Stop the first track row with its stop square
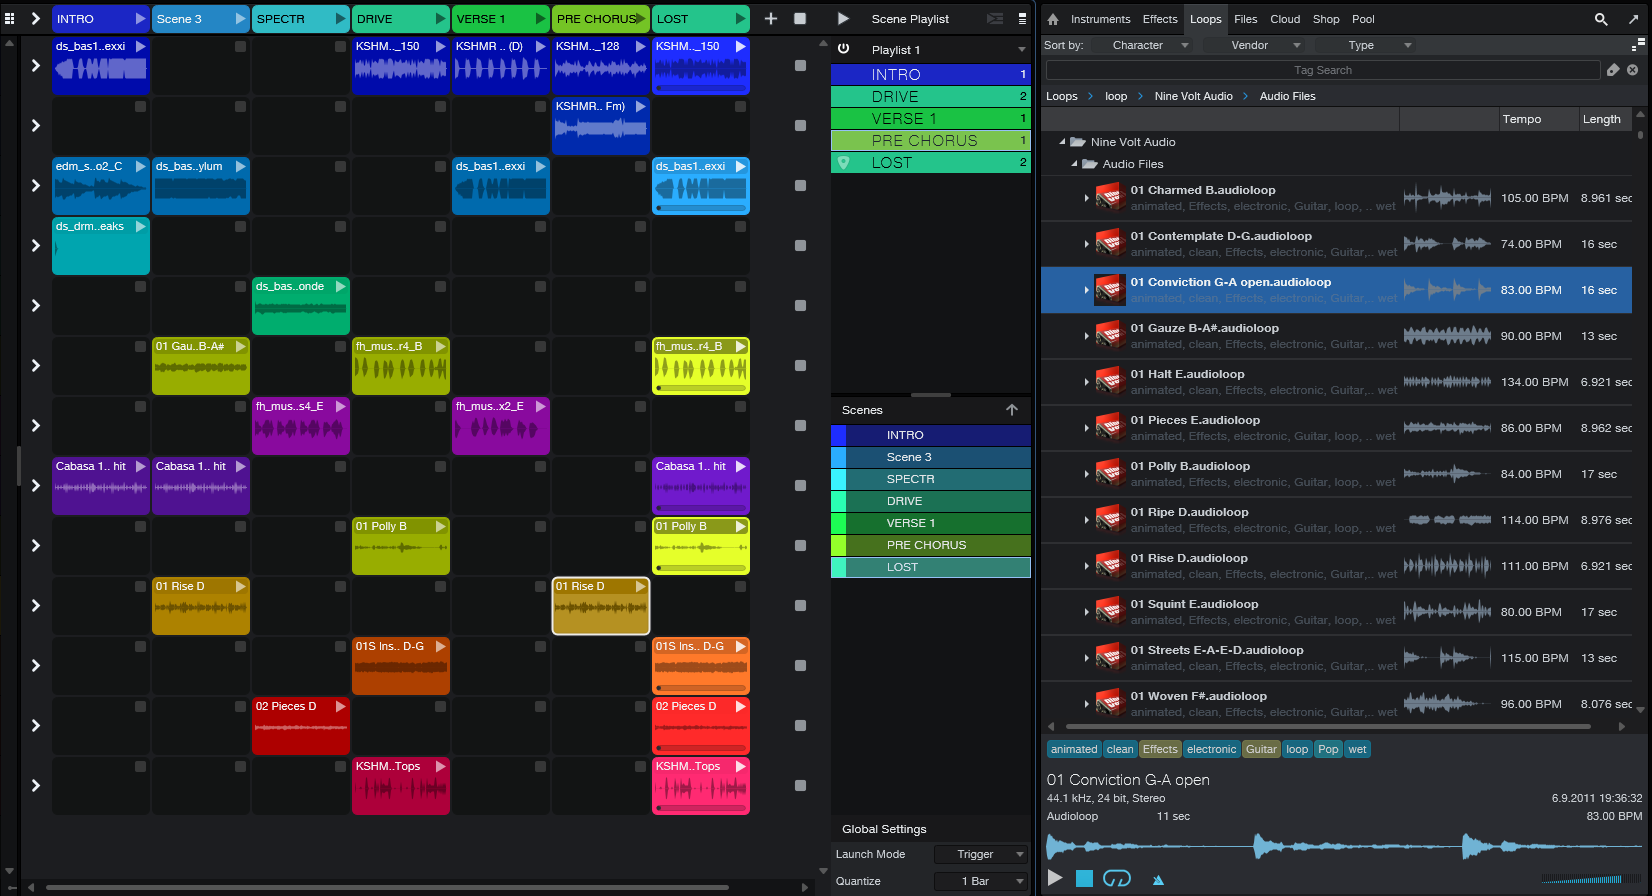Viewport: 1652px width, 896px height. (800, 66)
